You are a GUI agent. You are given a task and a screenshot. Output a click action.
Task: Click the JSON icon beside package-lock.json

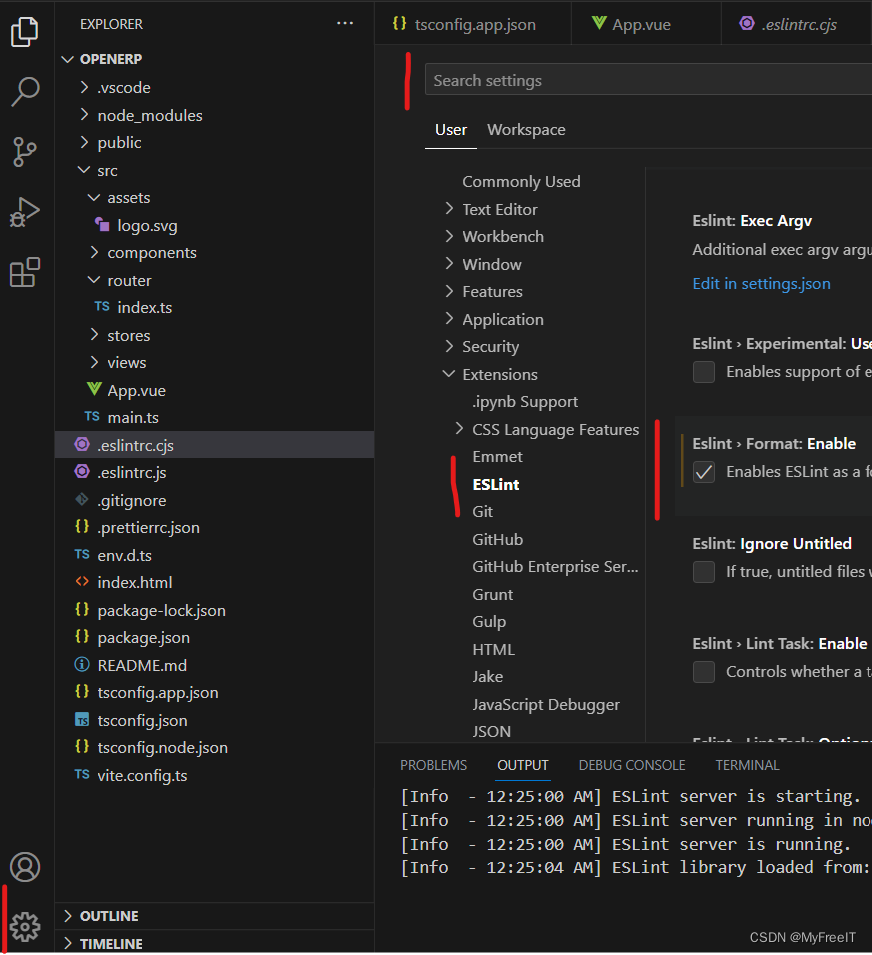click(82, 609)
